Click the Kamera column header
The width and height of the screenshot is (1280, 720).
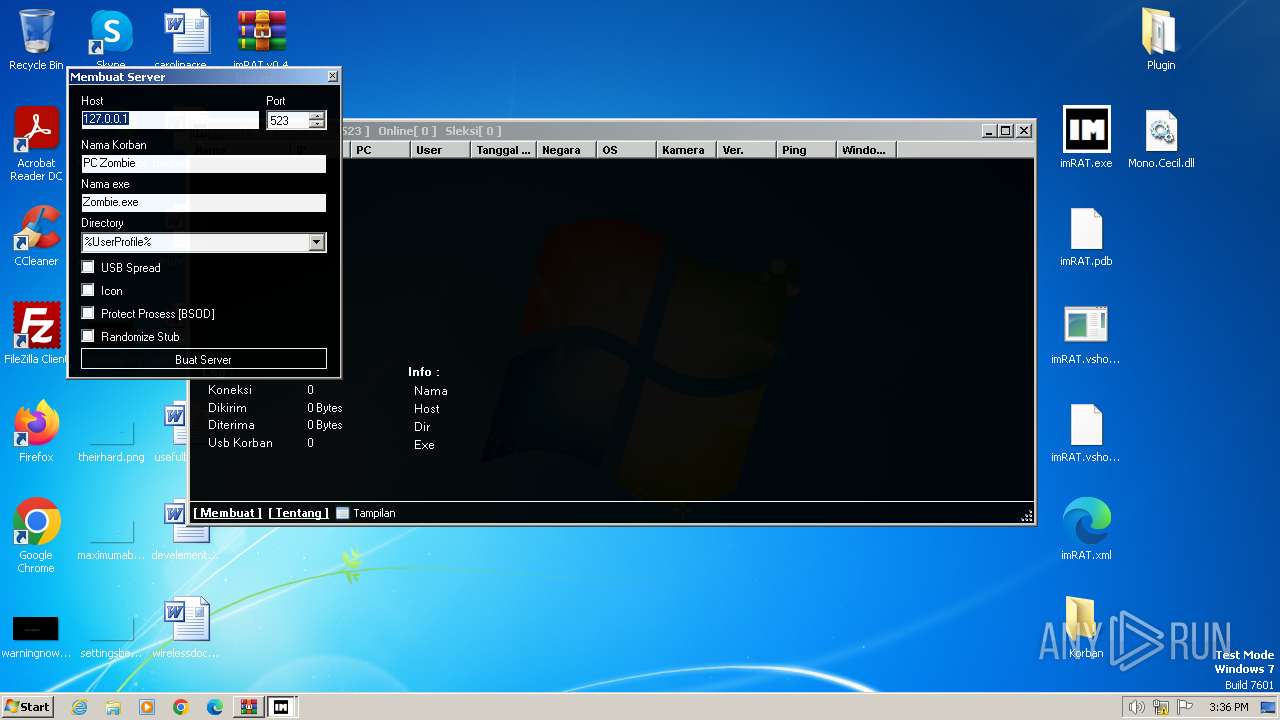pos(686,150)
